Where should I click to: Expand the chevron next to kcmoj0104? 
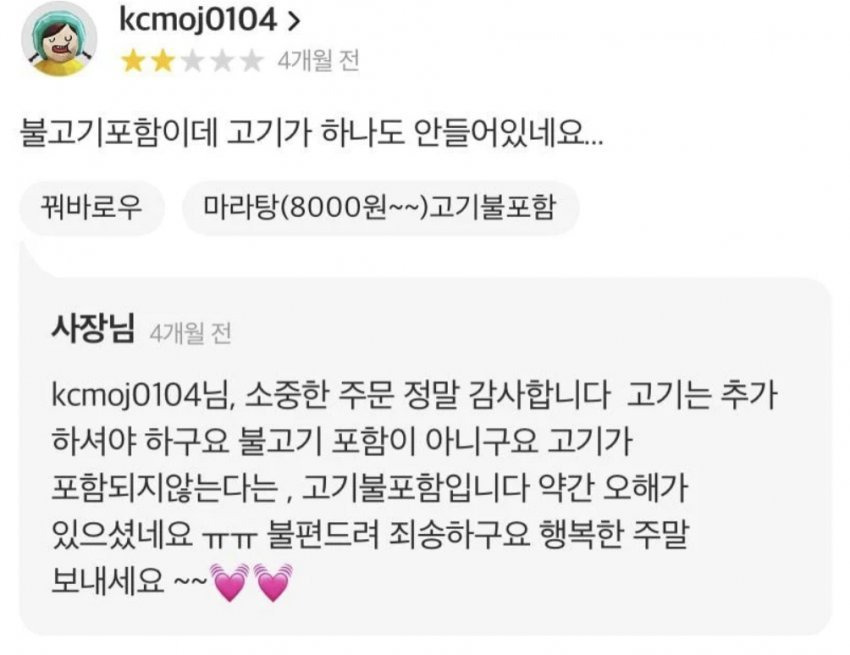coord(293,21)
